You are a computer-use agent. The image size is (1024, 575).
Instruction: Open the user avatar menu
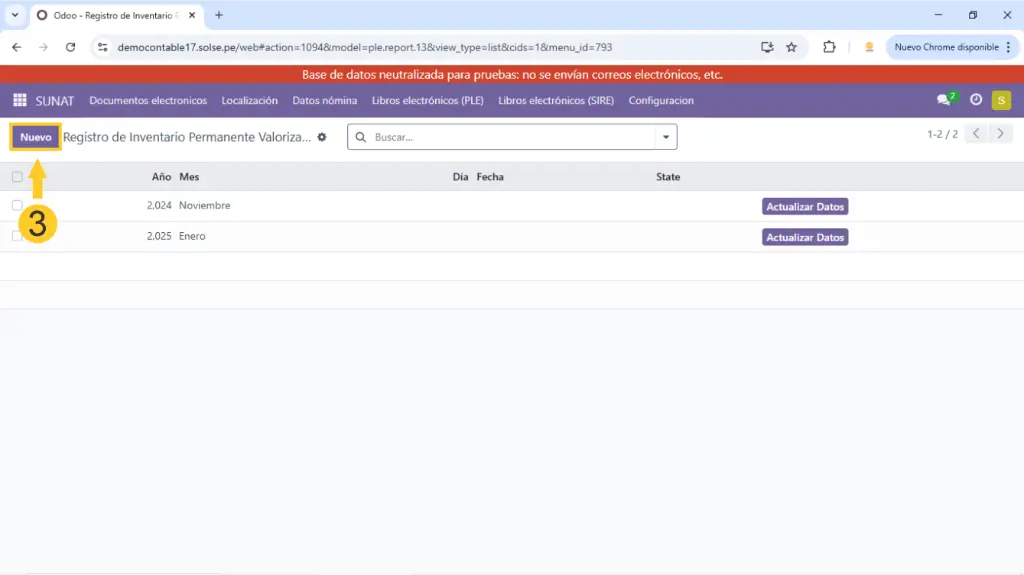(1001, 100)
